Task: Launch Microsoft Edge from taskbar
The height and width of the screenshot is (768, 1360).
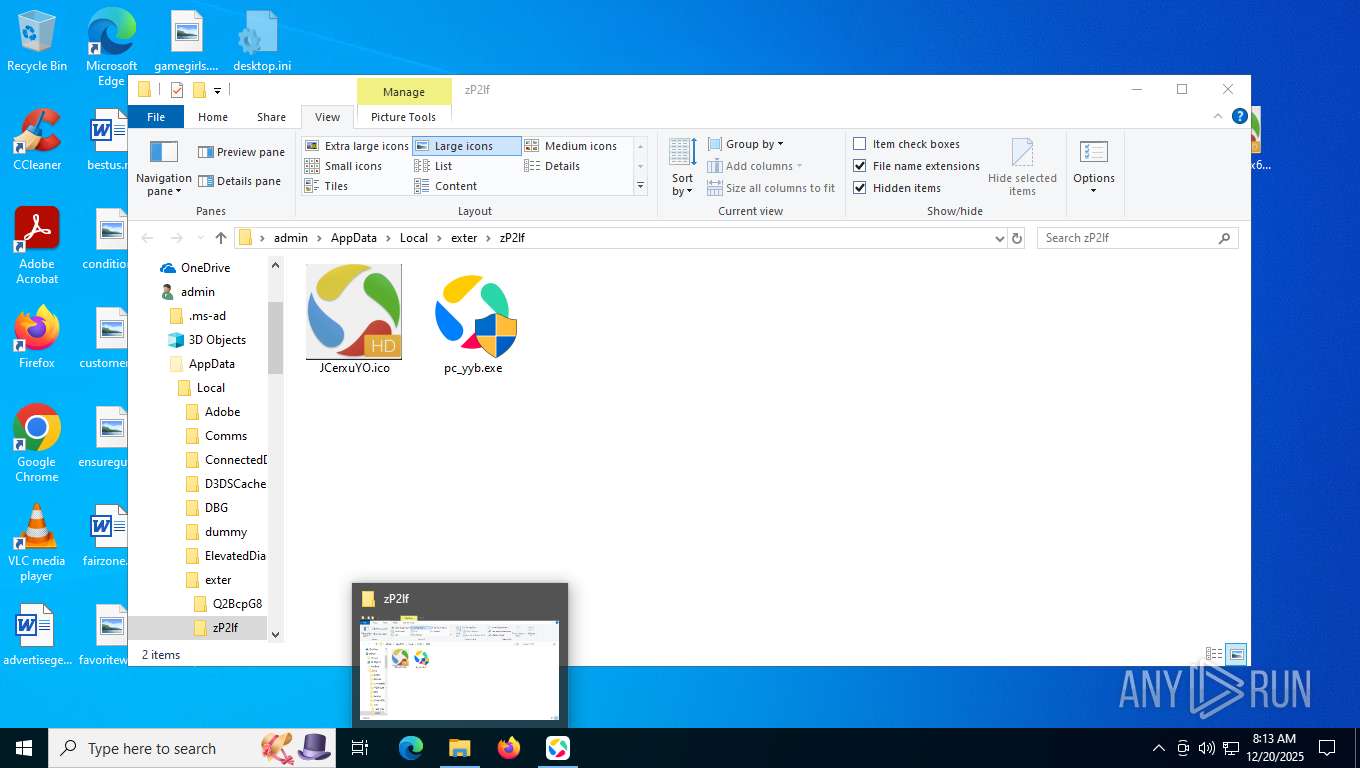Action: click(411, 748)
